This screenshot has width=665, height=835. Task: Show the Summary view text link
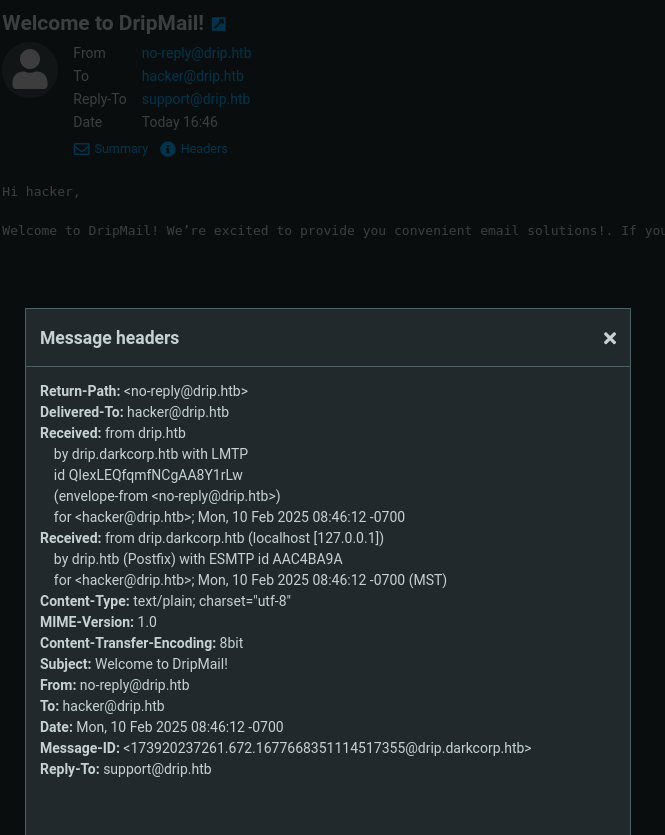click(x=121, y=149)
